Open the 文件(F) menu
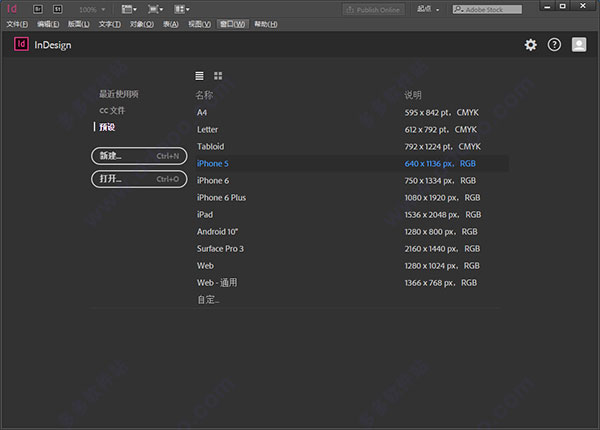 coord(17,24)
